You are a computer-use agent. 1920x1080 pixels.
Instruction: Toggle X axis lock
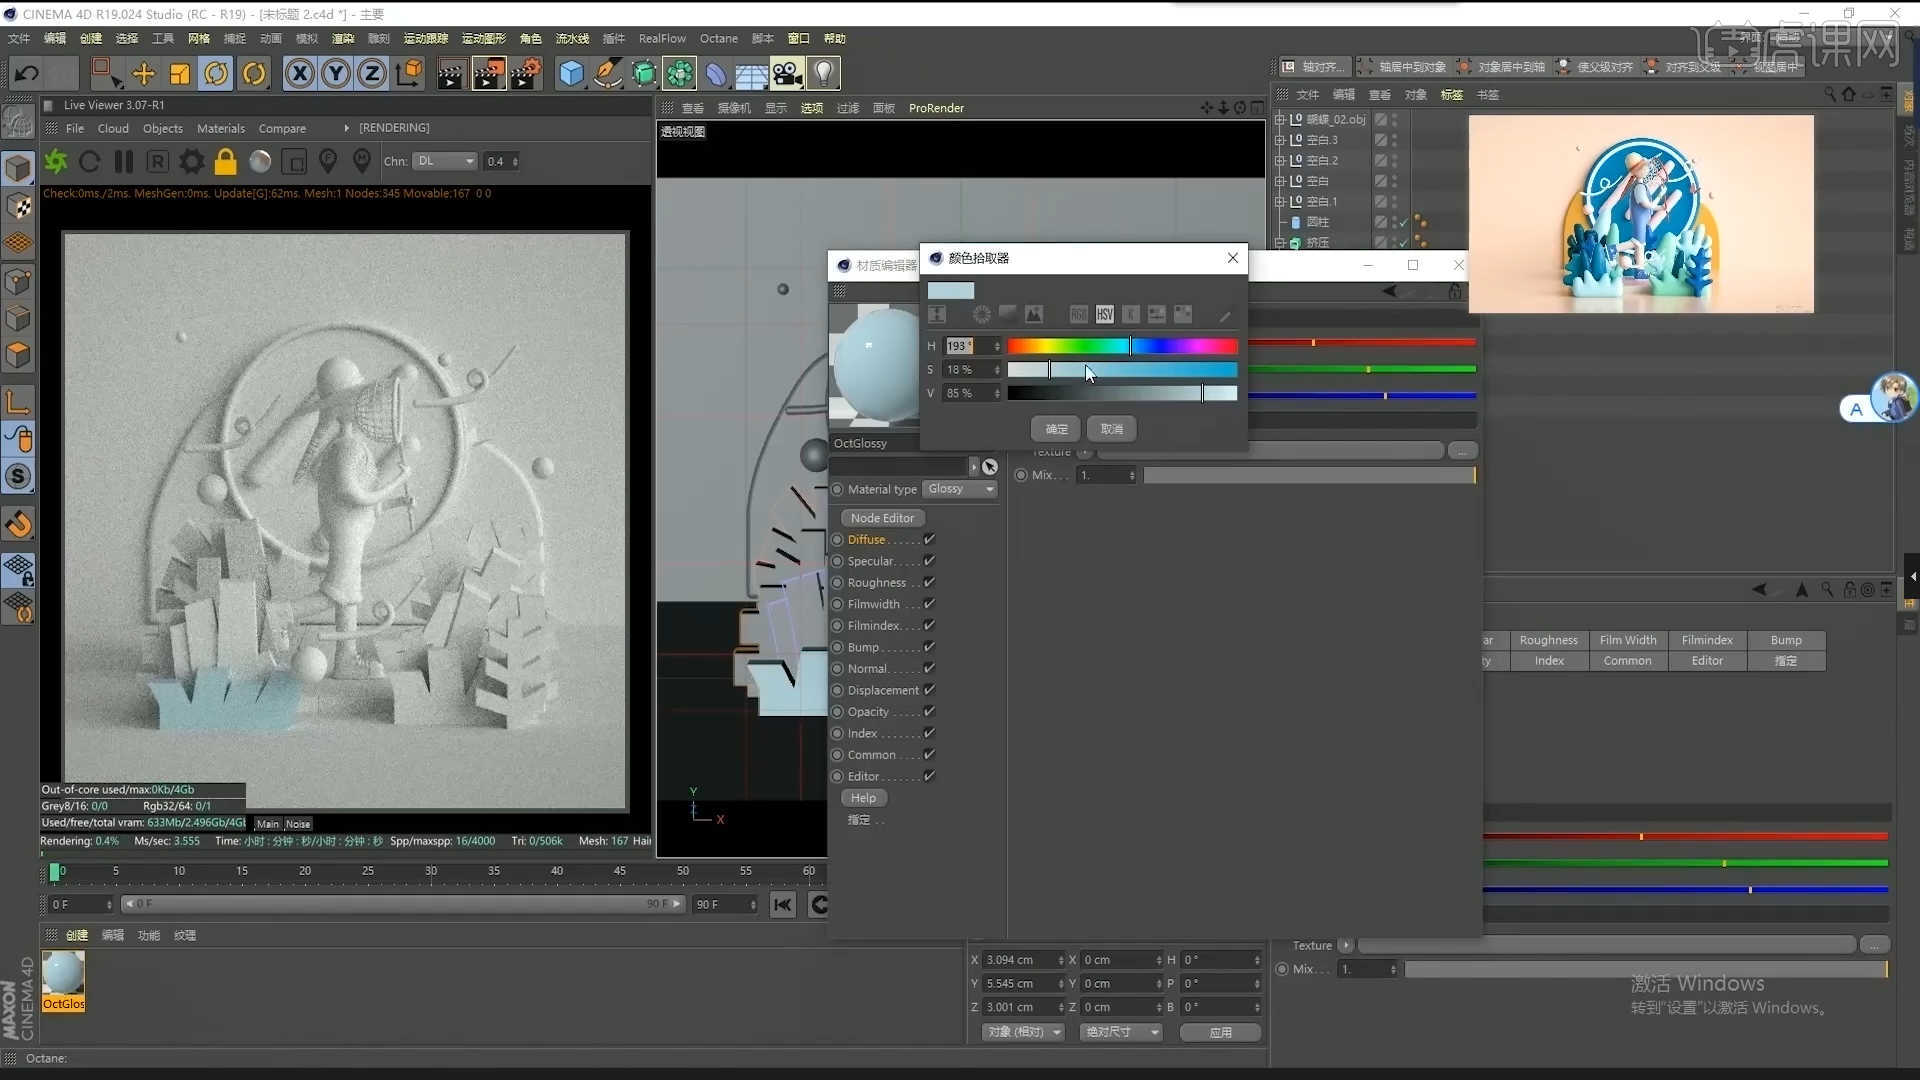(299, 73)
